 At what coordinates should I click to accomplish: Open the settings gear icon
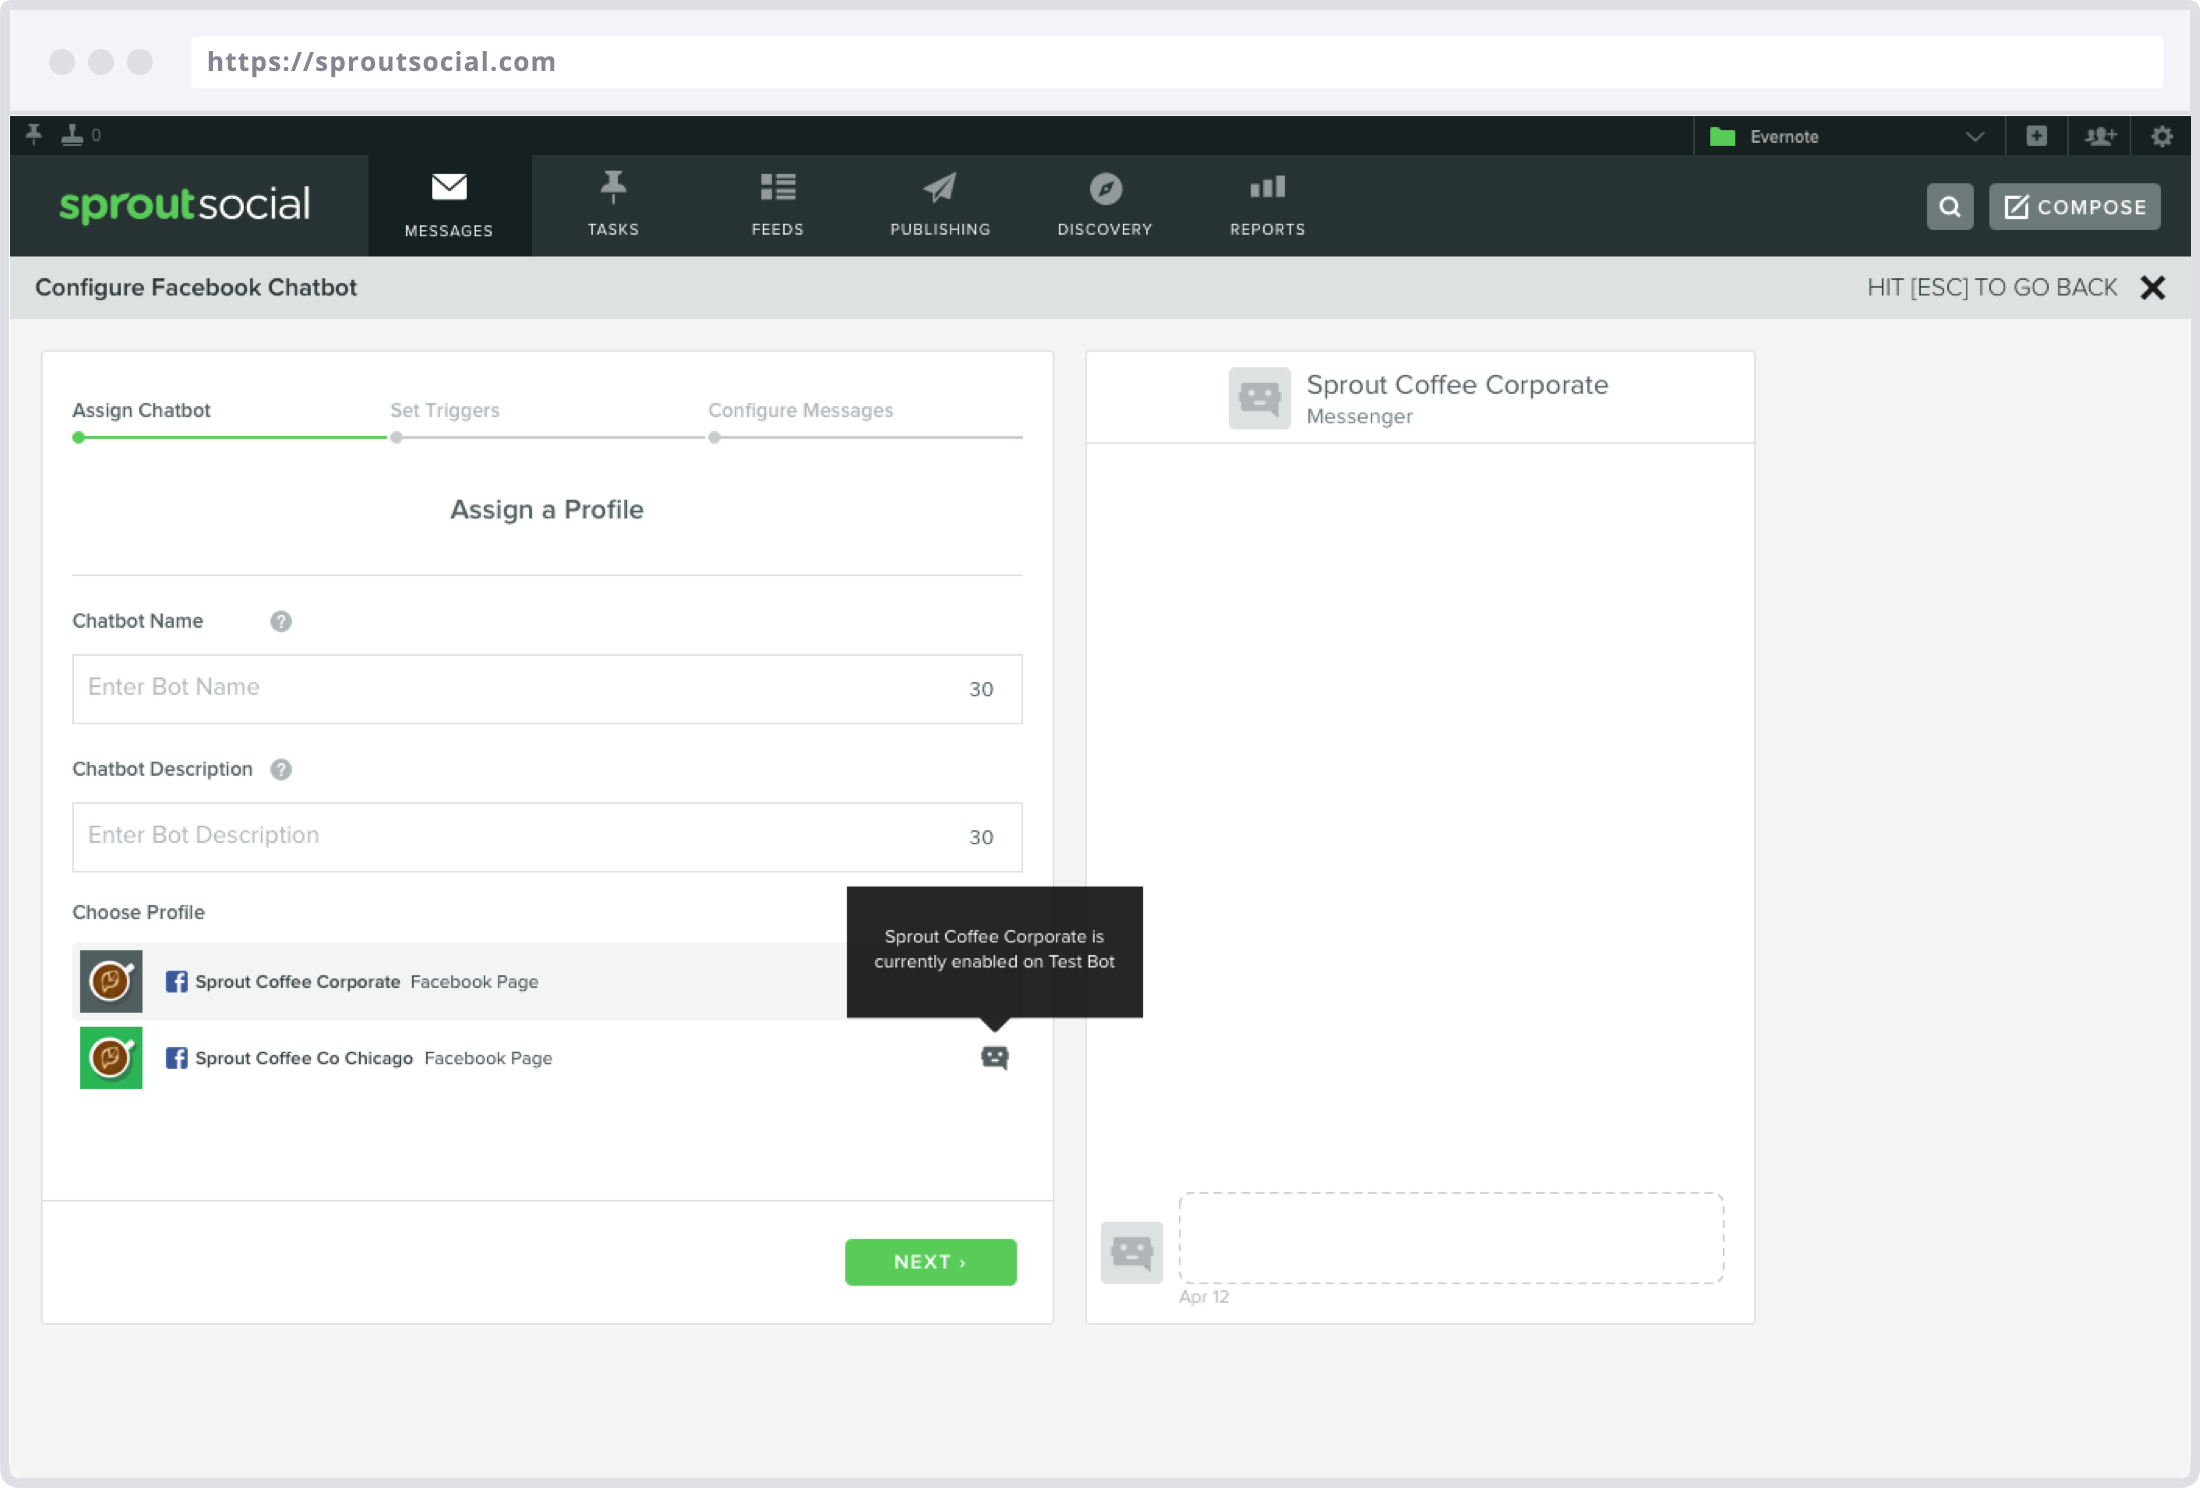pos(2162,136)
